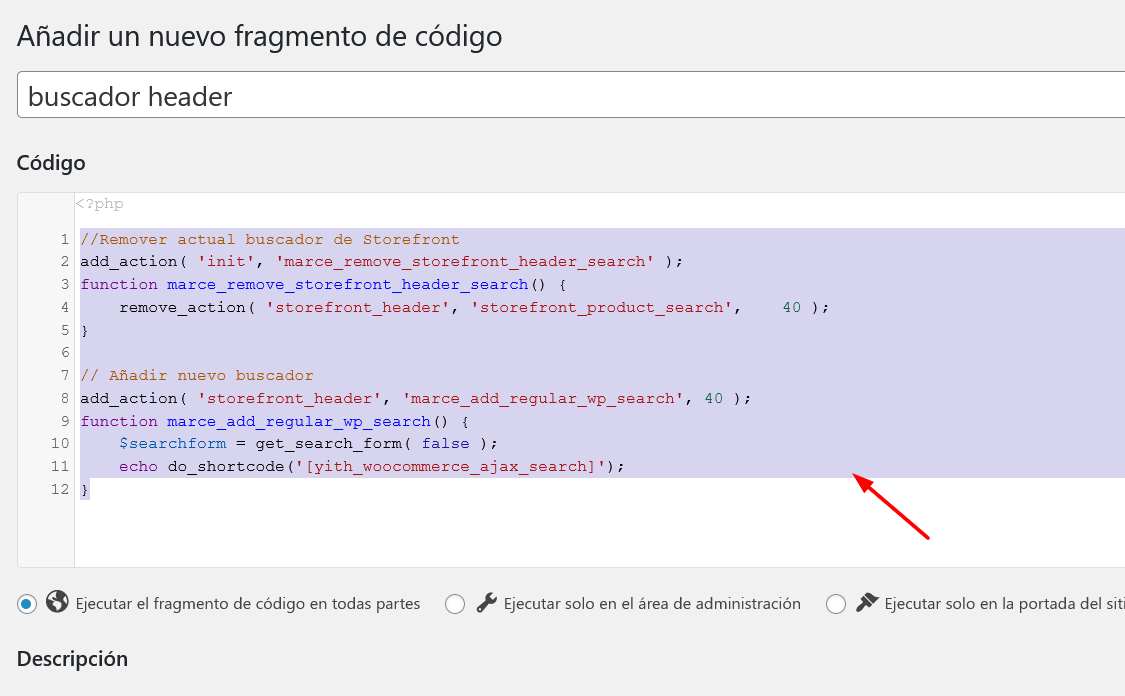Click line number 6 in the gutter

[x=65, y=352]
